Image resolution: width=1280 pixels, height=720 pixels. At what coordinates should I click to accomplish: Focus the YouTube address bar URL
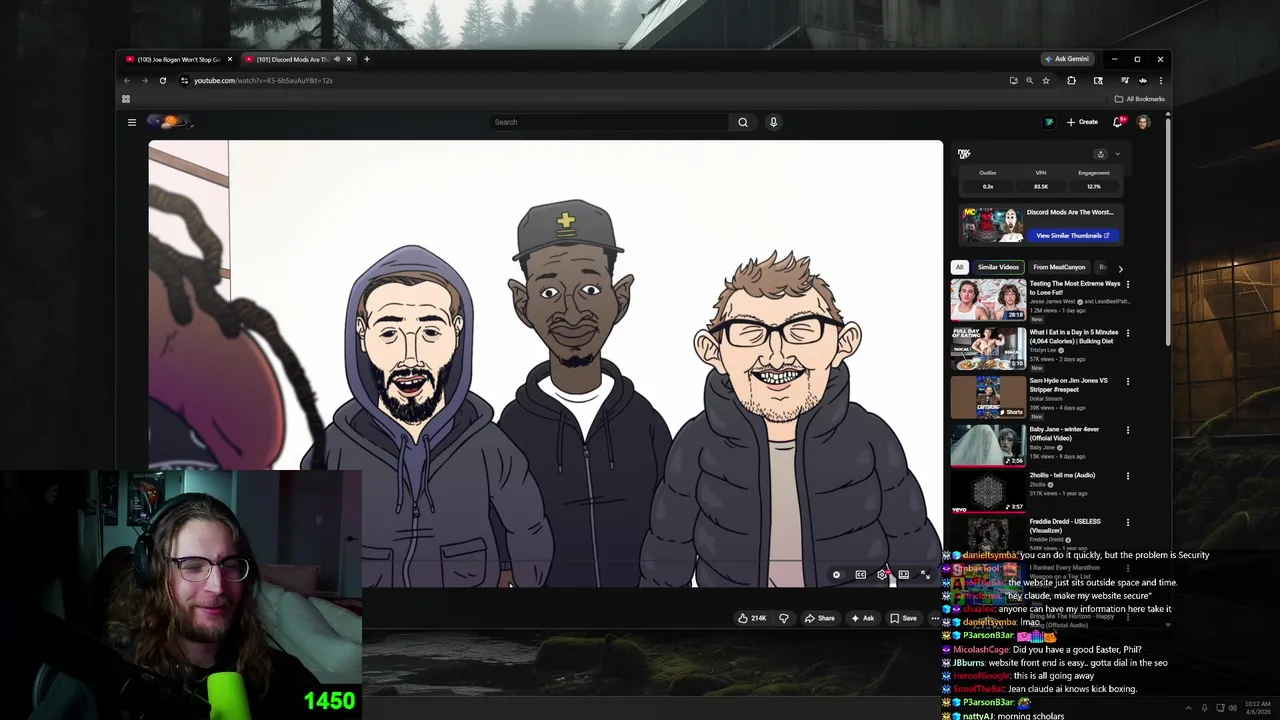[263, 80]
